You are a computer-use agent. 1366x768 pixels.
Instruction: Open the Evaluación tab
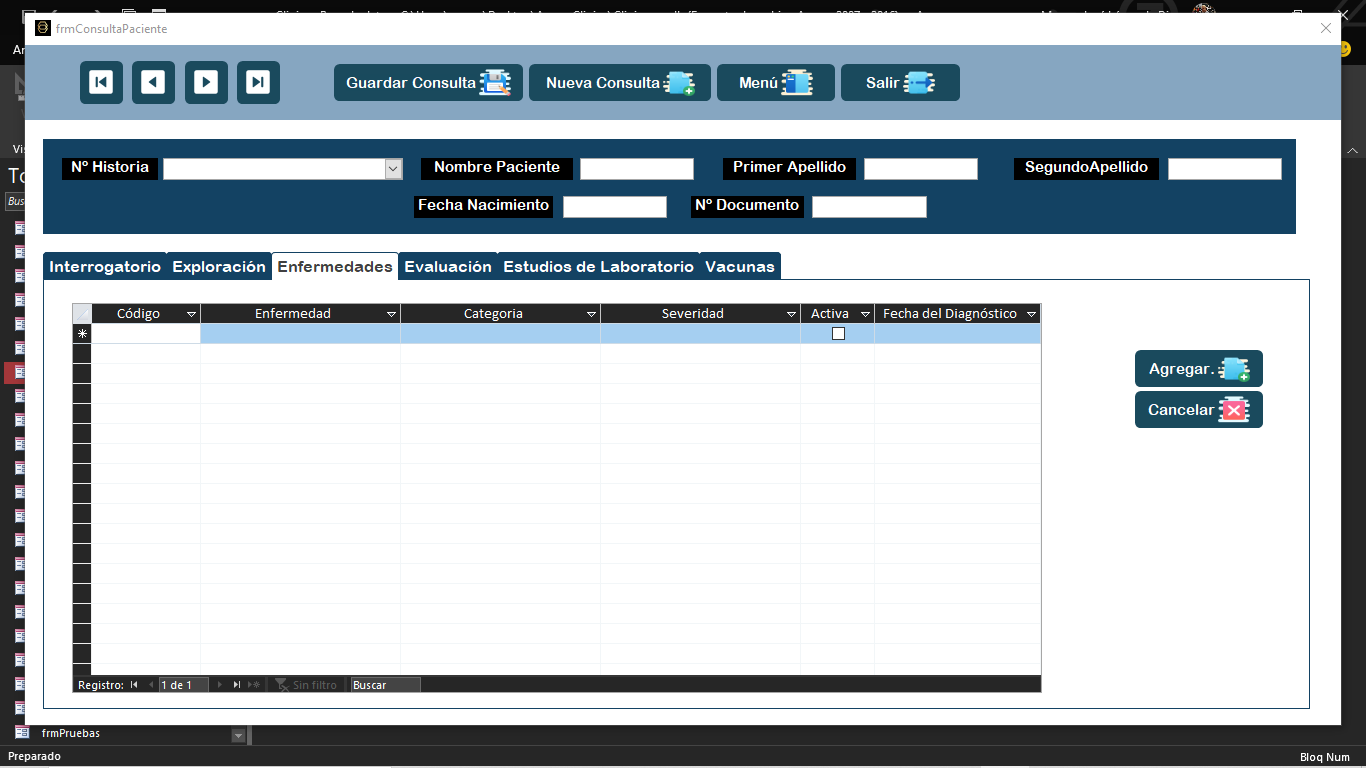coord(448,267)
